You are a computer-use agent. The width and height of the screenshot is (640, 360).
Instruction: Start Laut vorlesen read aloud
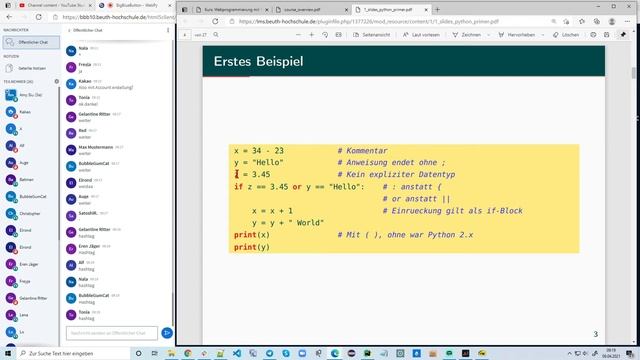[x=421, y=35]
